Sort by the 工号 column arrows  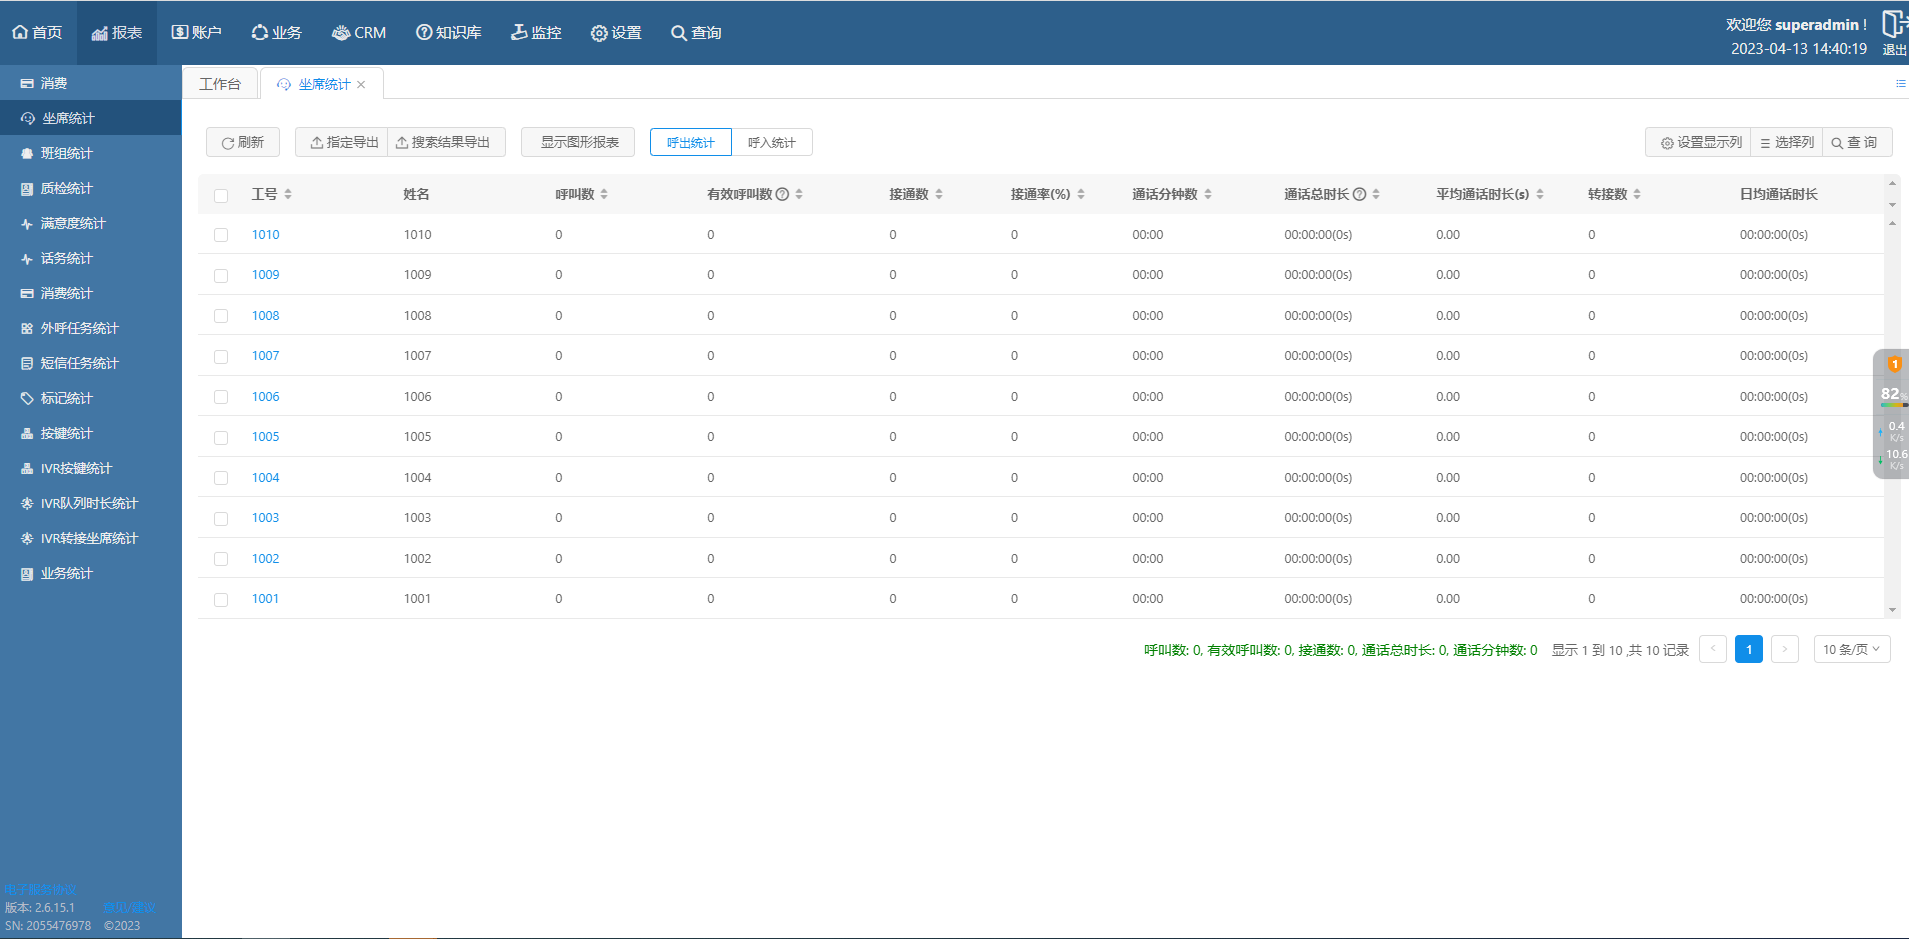[x=288, y=194]
